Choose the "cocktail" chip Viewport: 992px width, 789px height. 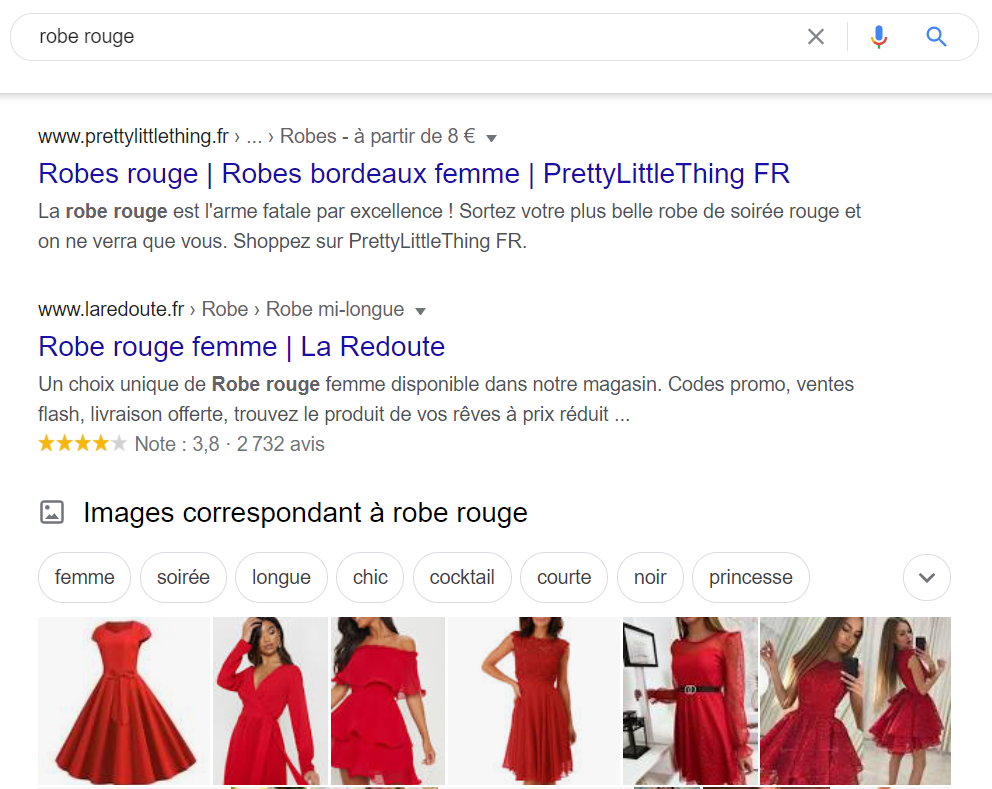click(462, 577)
